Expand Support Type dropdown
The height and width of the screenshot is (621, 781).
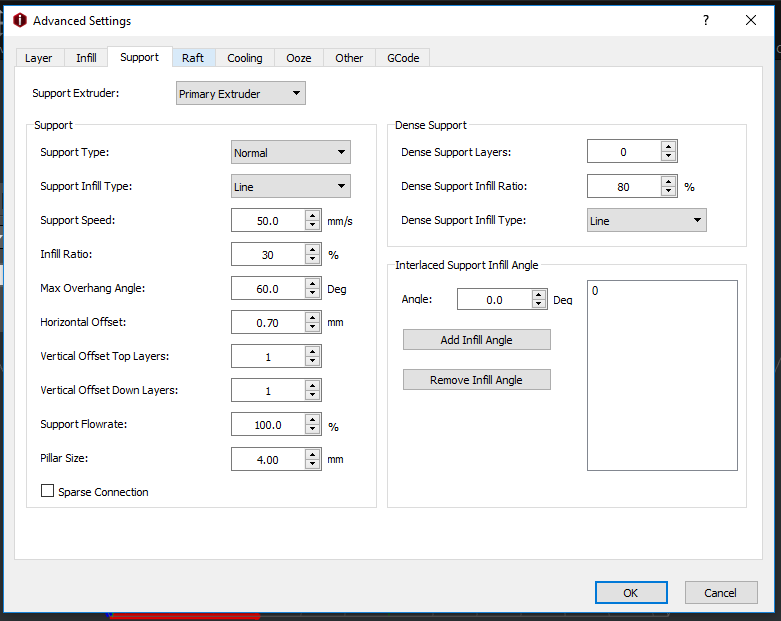coord(291,153)
